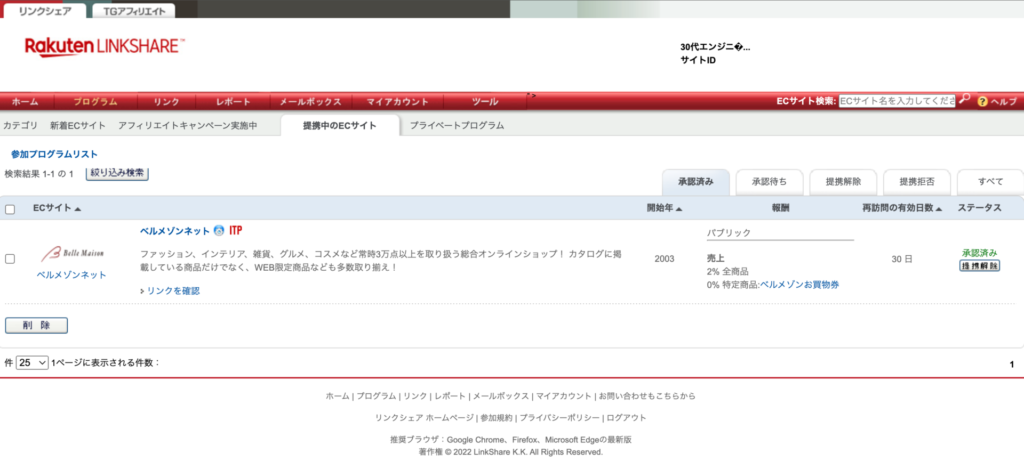Screen dimensions: 1024x461
Task: Open the ベルメゾンお買物券 link
Action: tap(799, 285)
